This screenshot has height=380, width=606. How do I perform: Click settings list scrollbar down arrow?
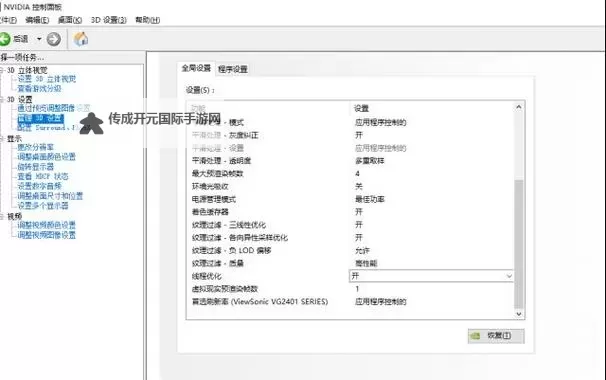pos(519,314)
